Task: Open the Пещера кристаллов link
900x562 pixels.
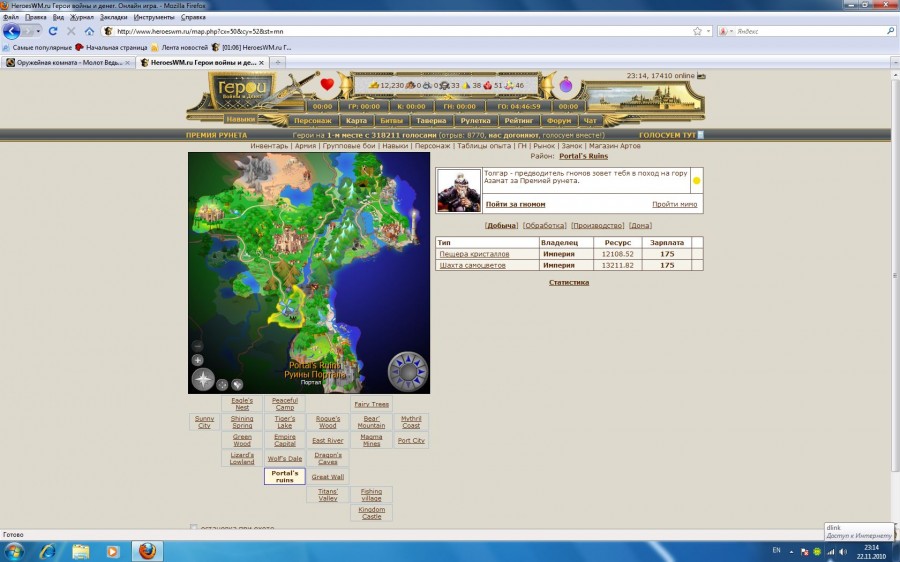Action: coord(474,254)
